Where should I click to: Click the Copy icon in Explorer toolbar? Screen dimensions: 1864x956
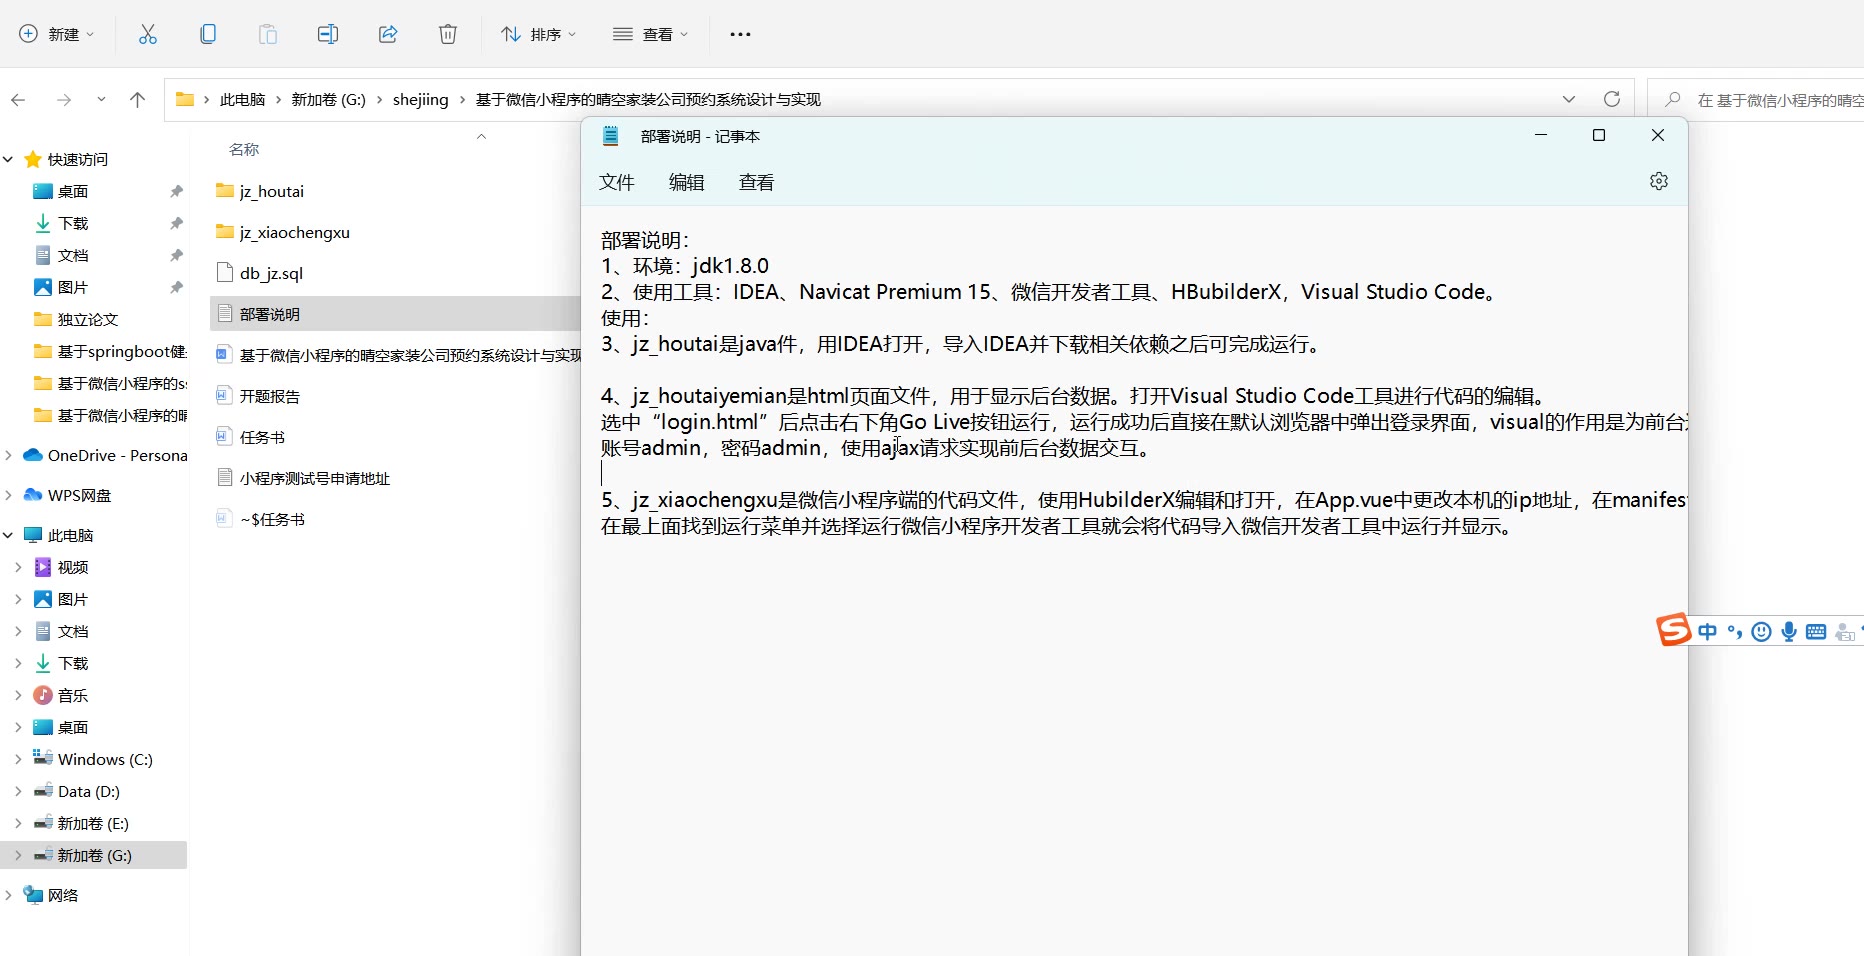click(208, 34)
